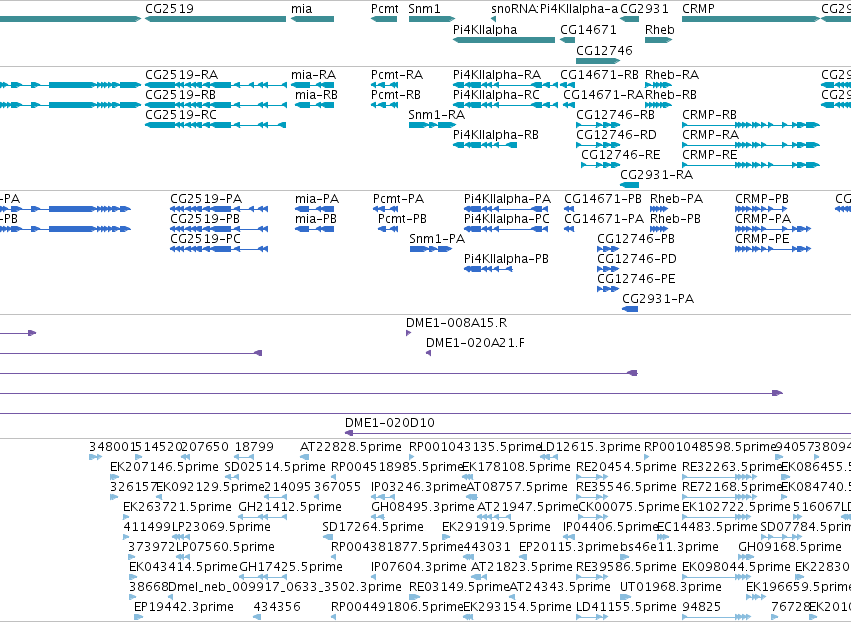Click the "CG14671" gene label
This screenshot has height=622, width=851.
588,30
